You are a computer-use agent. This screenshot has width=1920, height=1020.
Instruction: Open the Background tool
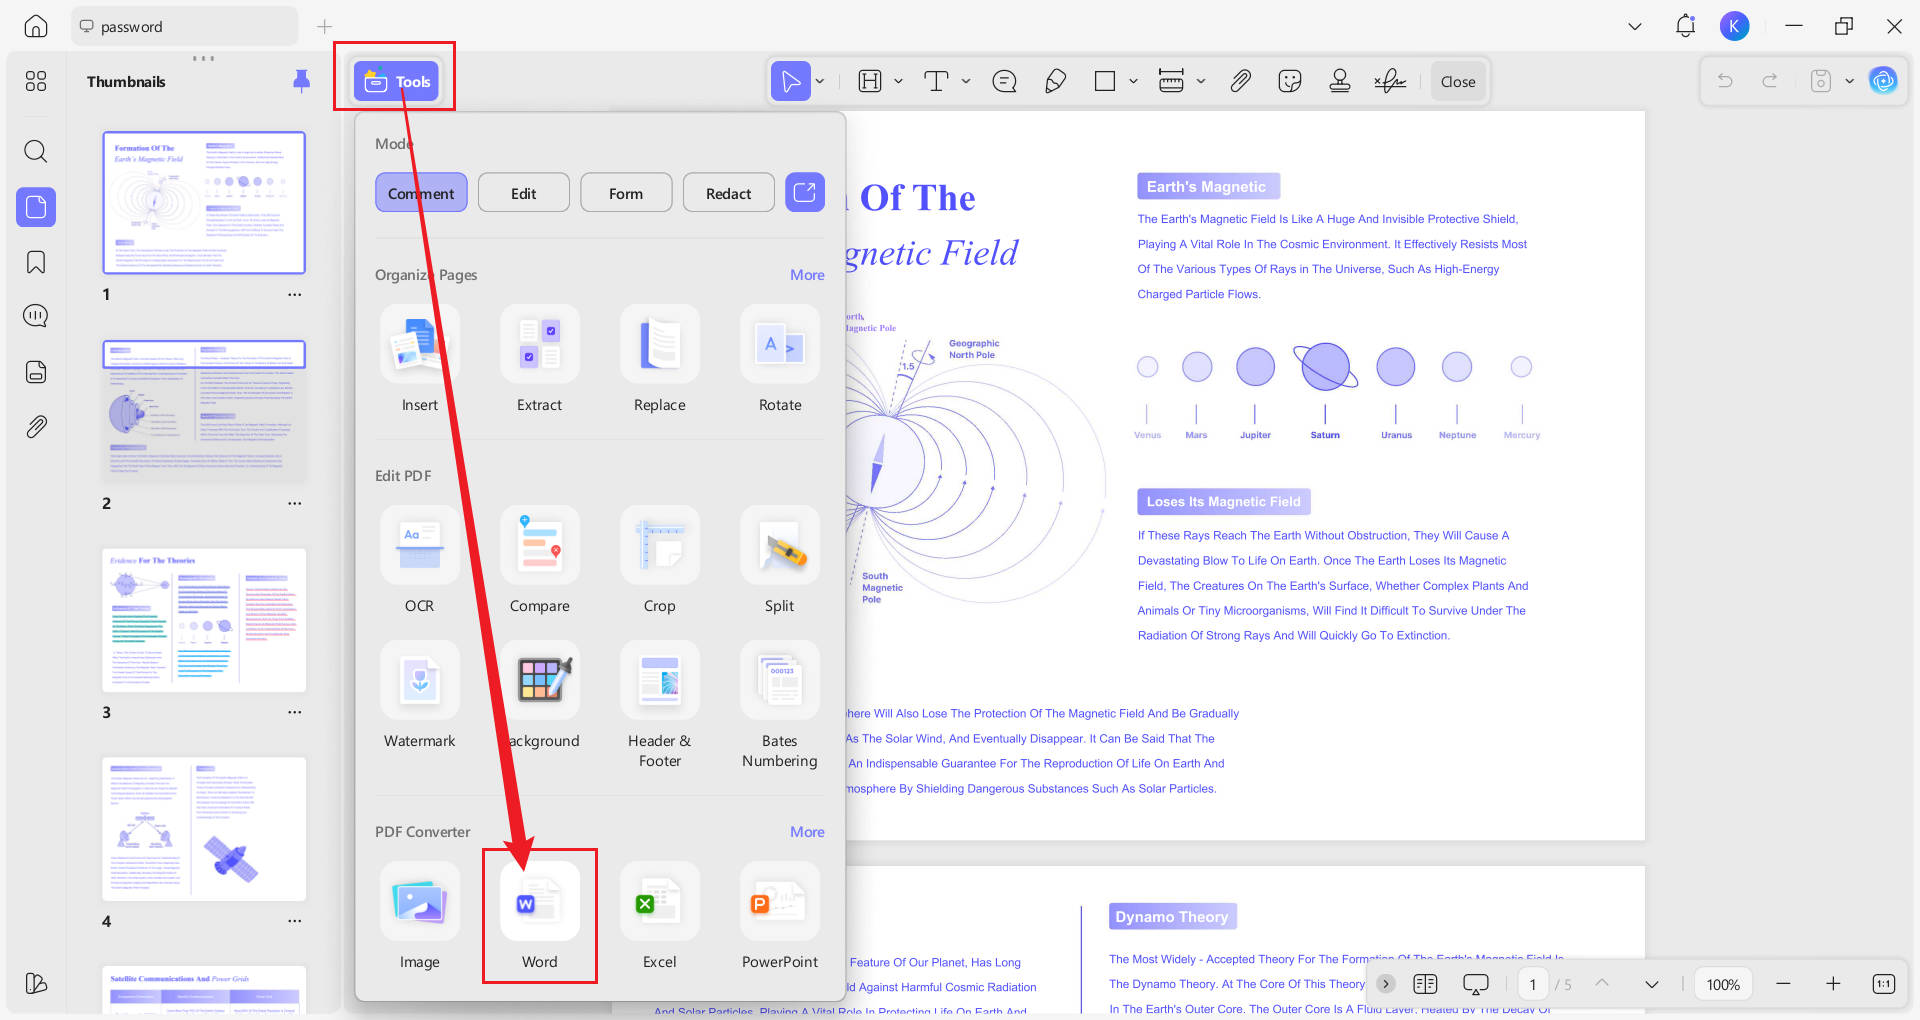tap(540, 696)
